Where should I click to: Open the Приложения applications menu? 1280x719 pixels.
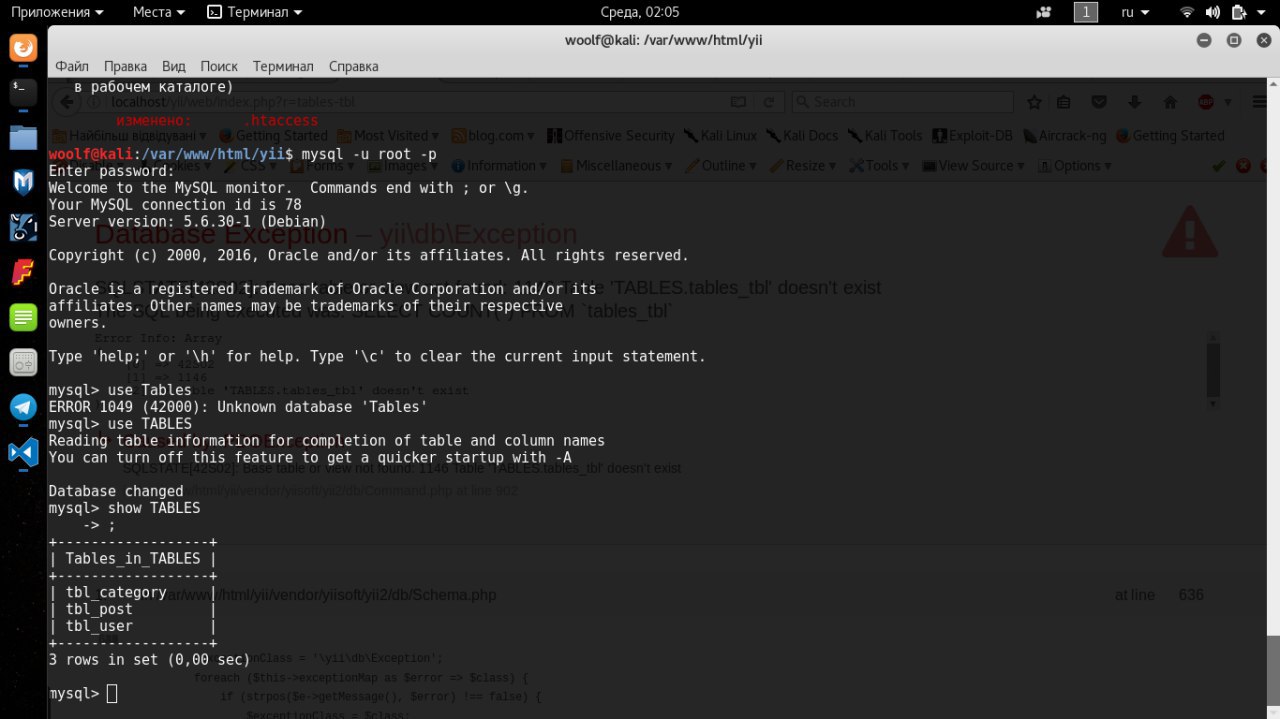[x=57, y=12]
